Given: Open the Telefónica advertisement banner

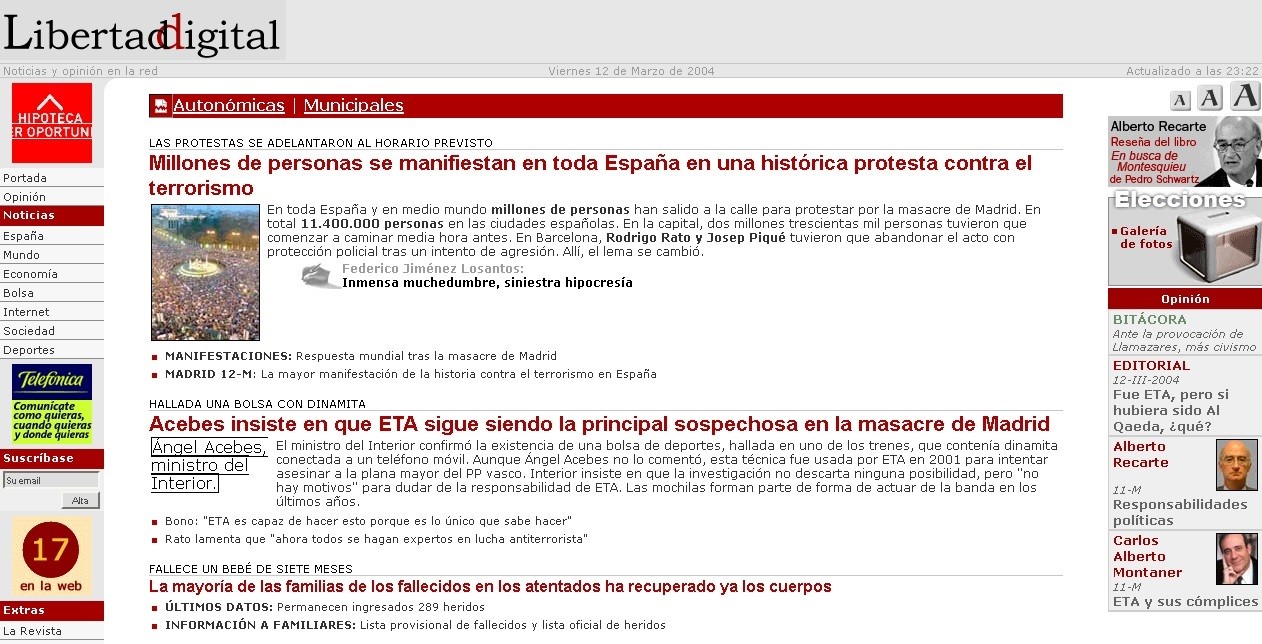Looking at the screenshot, I should pos(52,404).
